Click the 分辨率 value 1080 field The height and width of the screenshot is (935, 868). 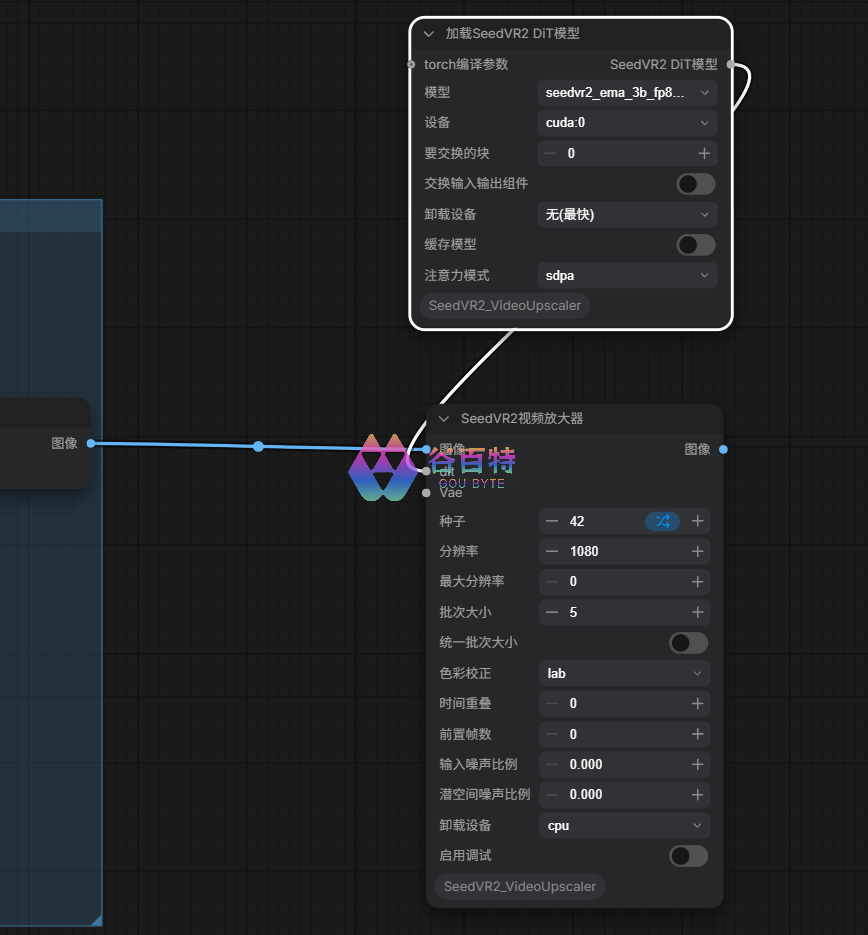[x=624, y=552]
